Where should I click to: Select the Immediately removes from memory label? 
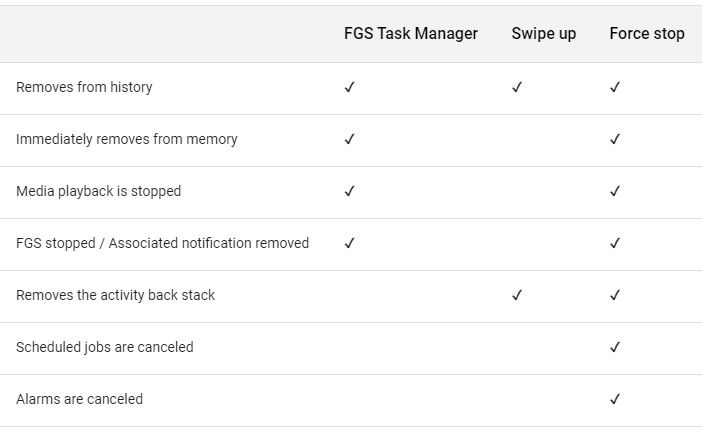127,139
